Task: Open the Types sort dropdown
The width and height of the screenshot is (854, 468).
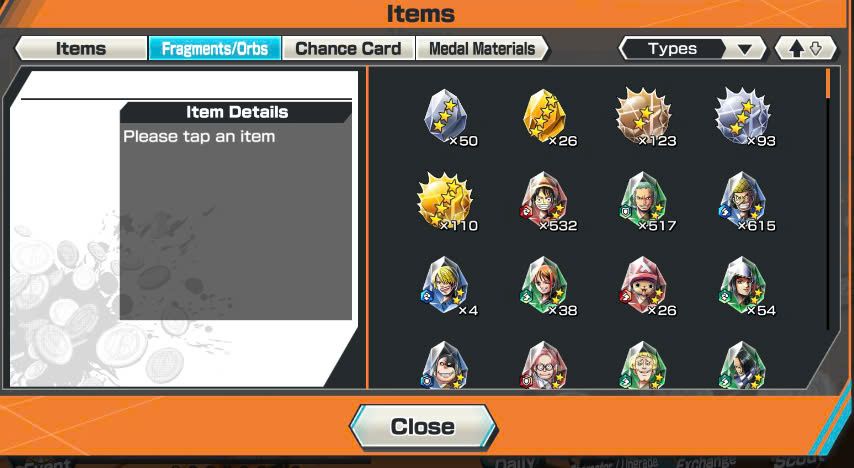Action: pos(692,48)
